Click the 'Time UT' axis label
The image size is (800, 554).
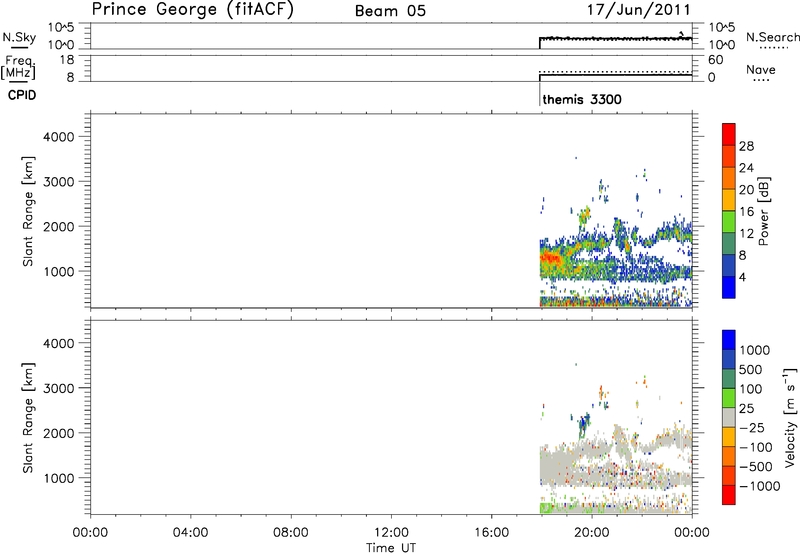click(x=391, y=548)
